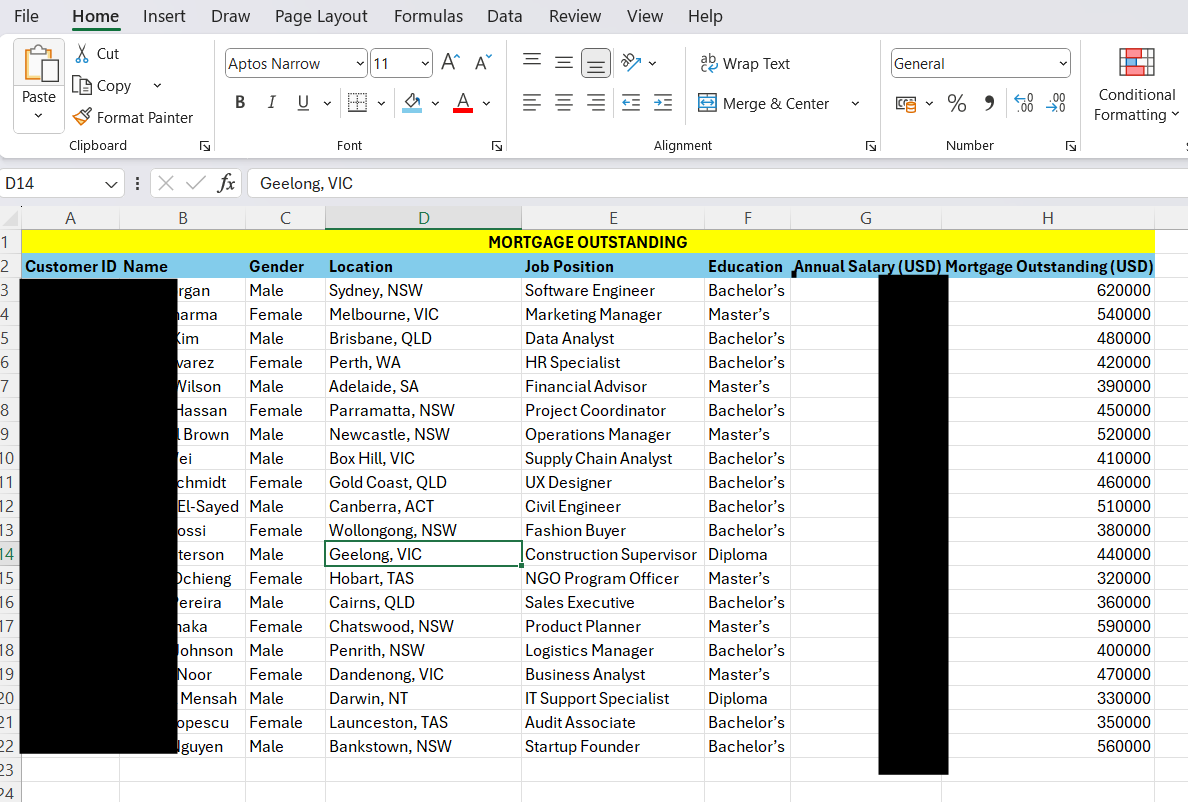Switch to the Page Layout tab
Image resolution: width=1188 pixels, height=802 pixels.
(x=321, y=16)
